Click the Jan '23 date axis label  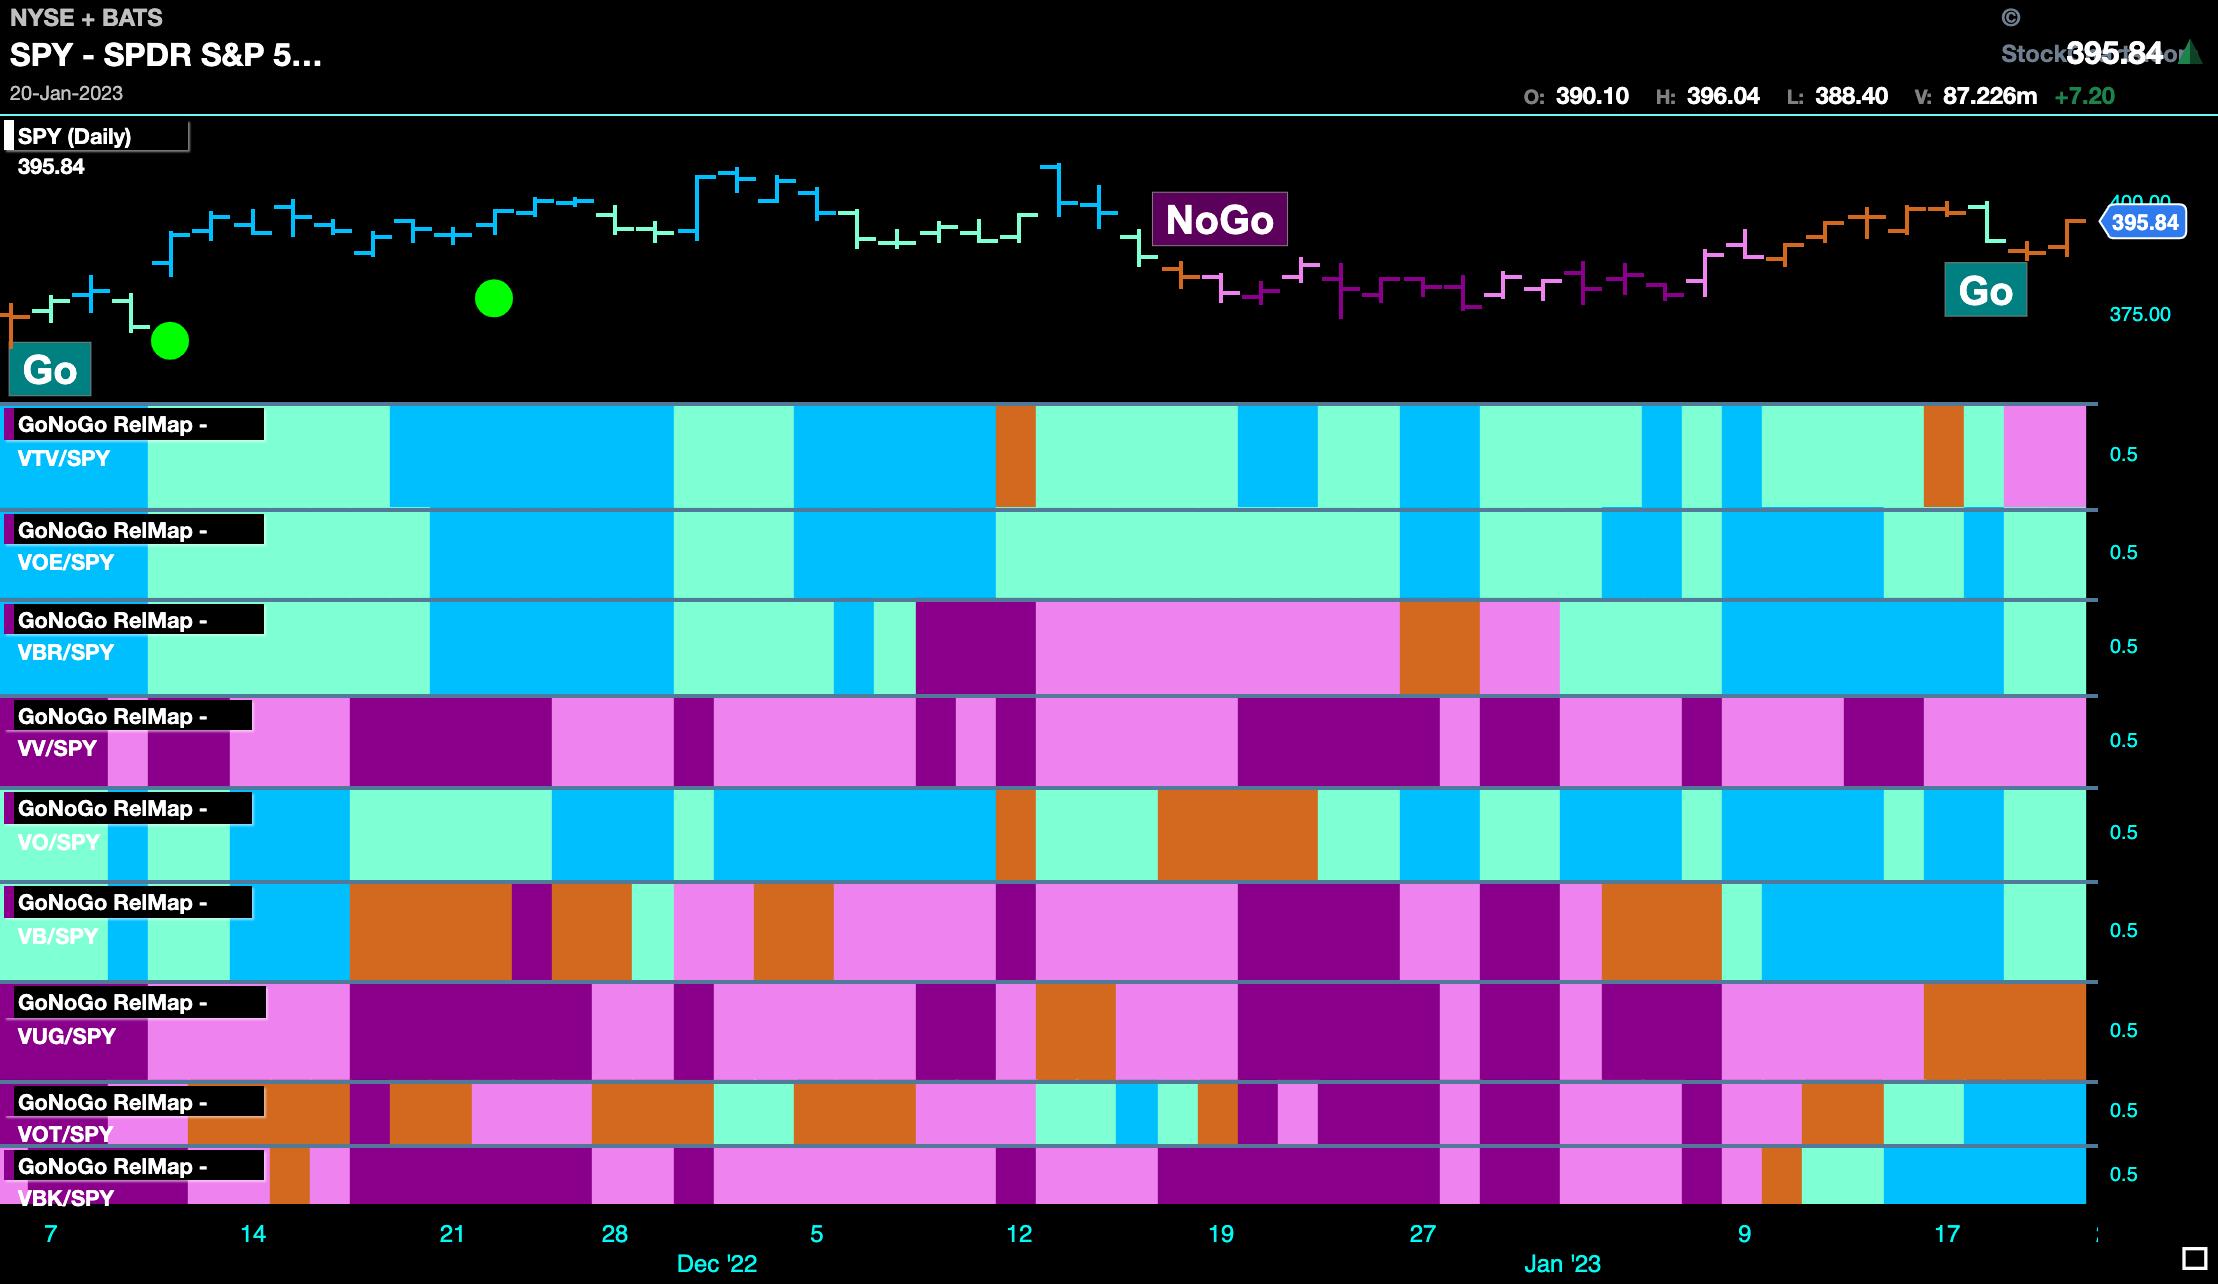tap(1562, 1263)
